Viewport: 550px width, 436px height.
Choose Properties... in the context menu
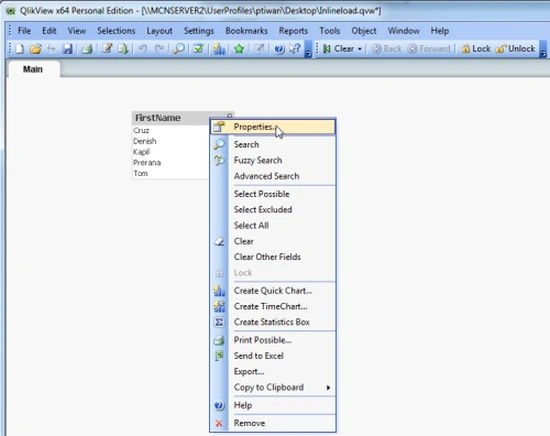pyautogui.click(x=273, y=127)
